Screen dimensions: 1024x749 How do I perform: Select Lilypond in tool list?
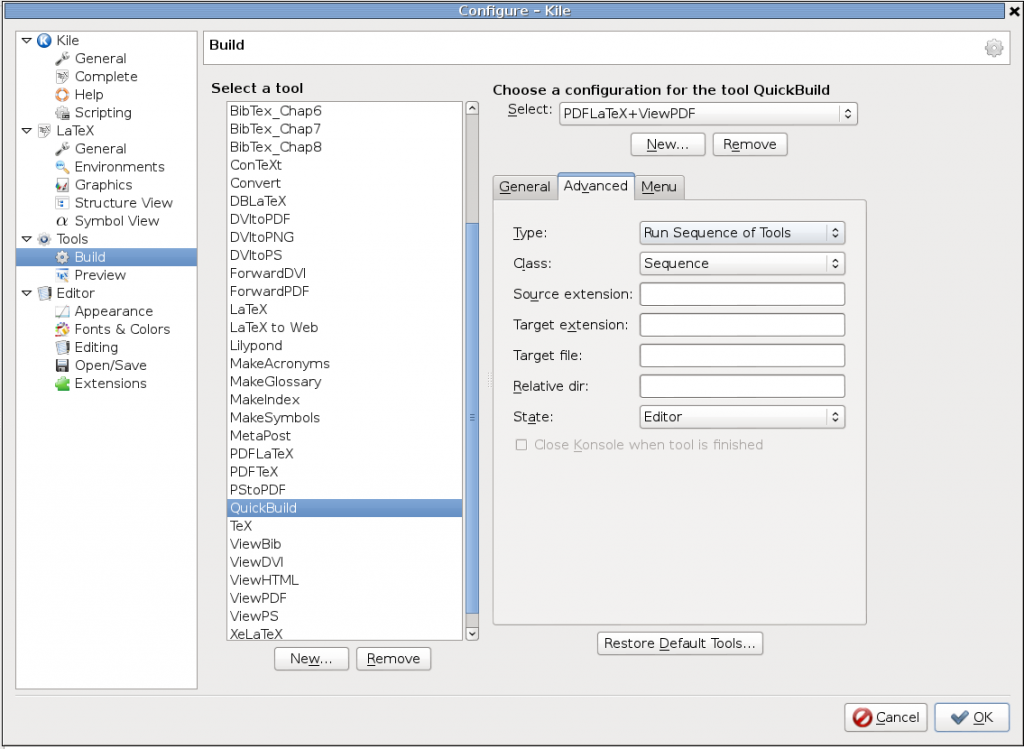(x=345, y=345)
